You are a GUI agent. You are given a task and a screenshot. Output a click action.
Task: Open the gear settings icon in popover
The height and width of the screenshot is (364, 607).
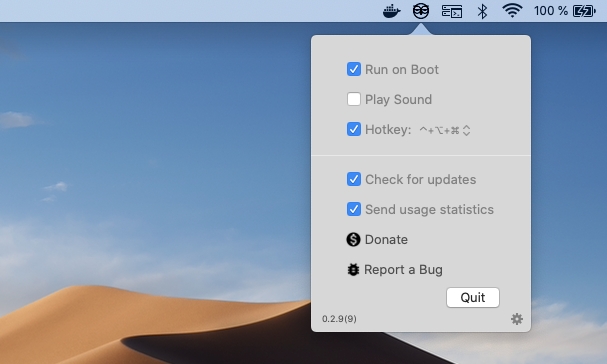517,319
